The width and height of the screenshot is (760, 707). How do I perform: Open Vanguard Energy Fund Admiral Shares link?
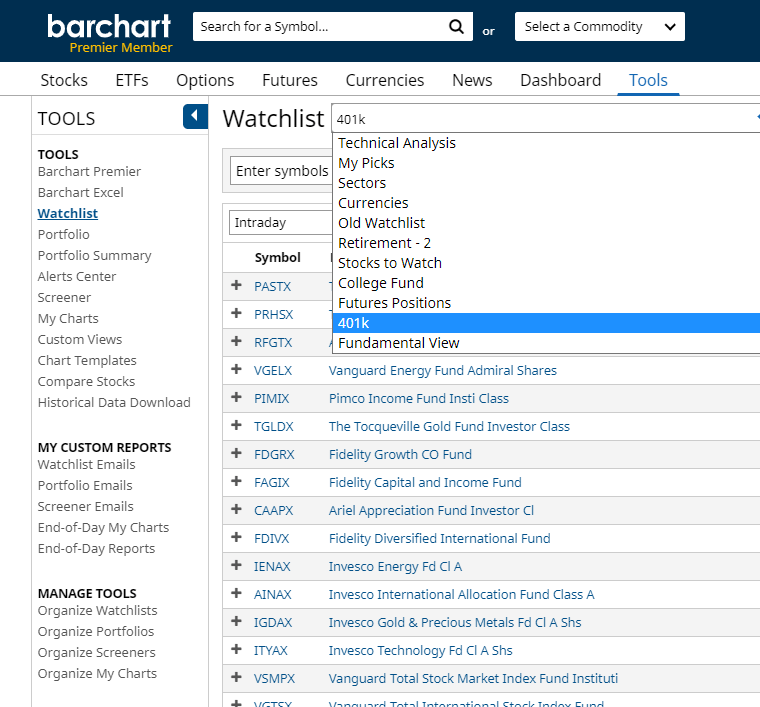point(443,370)
